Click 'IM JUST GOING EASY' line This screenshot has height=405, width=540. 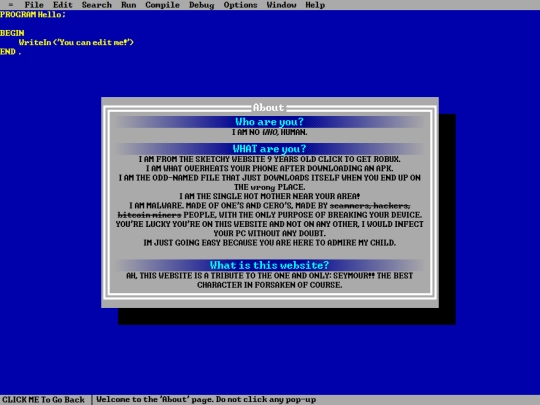coord(269,243)
